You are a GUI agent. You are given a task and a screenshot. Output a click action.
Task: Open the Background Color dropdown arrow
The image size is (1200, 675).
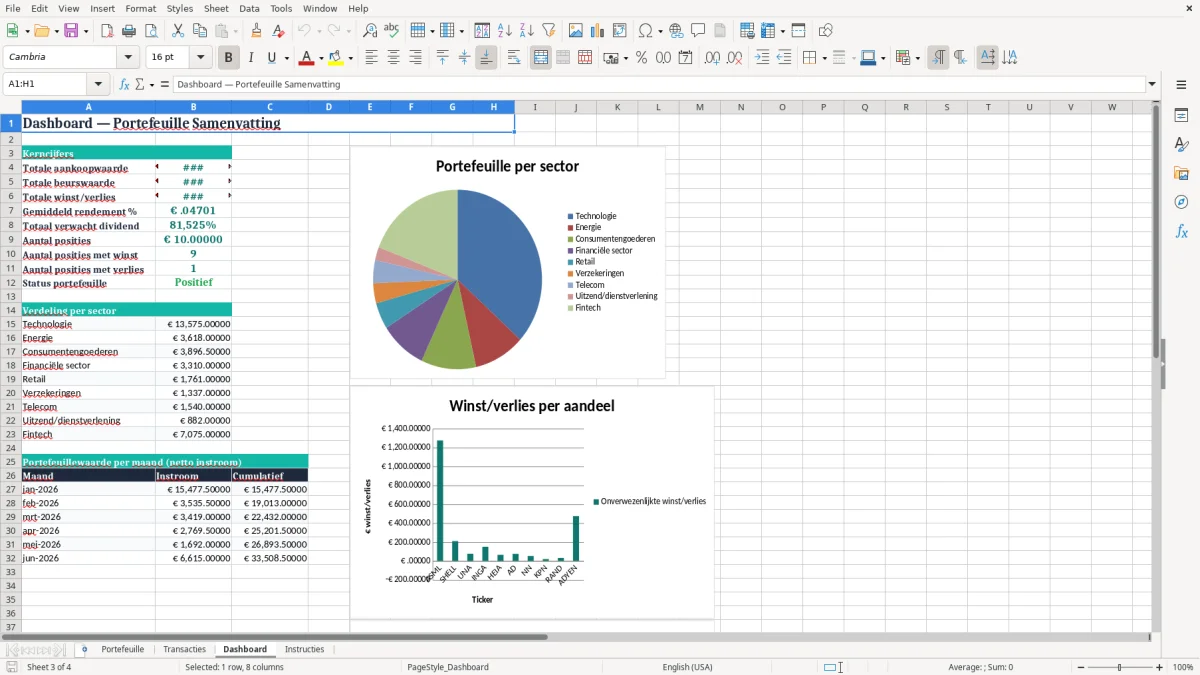[x=350, y=58]
